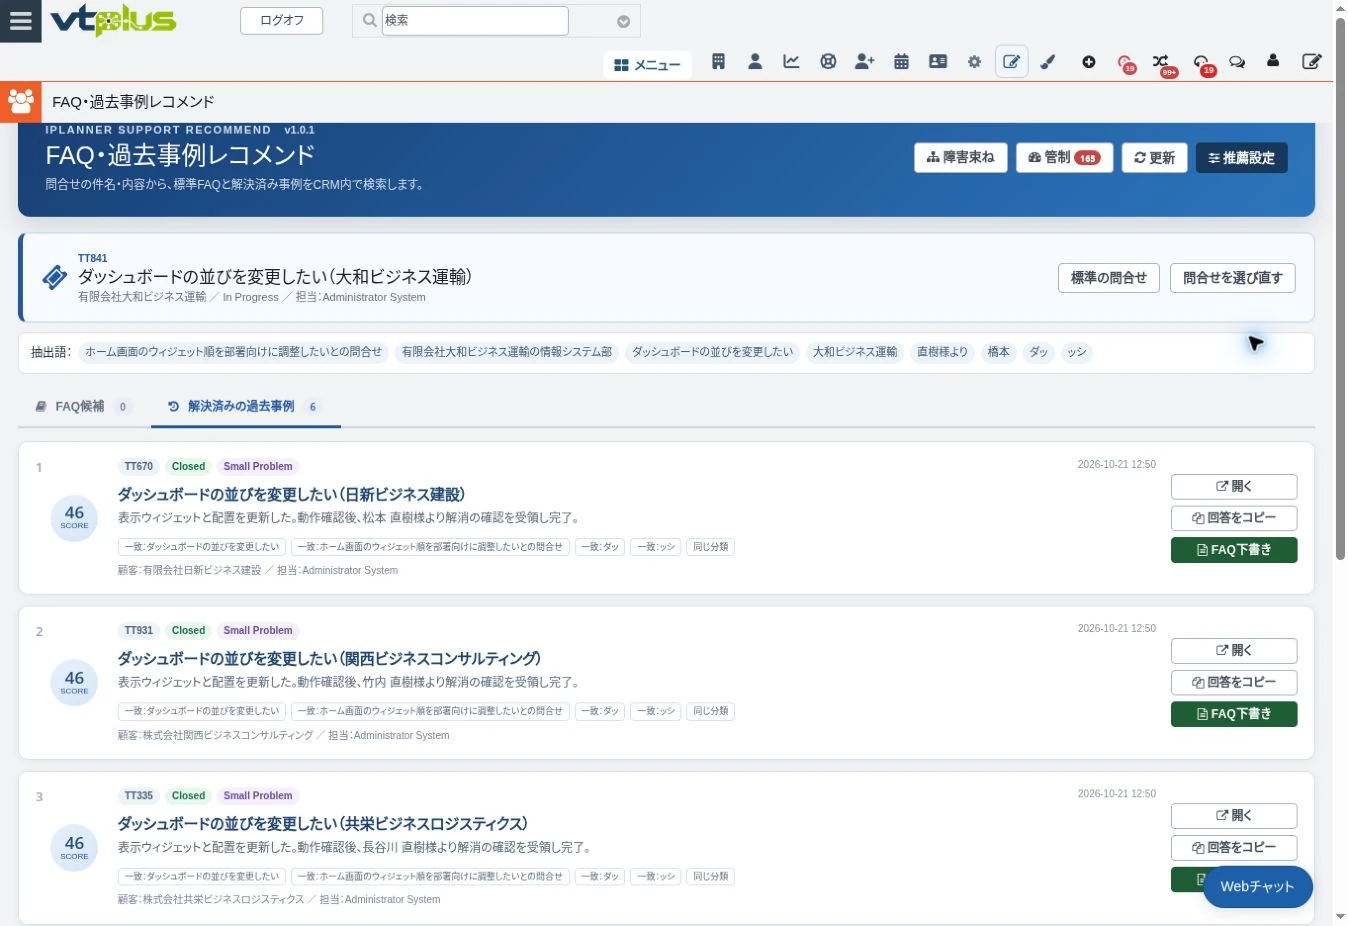Viewport: 1348px width, 926px height.
Task: Expand the search box dropdown arrow
Action: pos(623,21)
